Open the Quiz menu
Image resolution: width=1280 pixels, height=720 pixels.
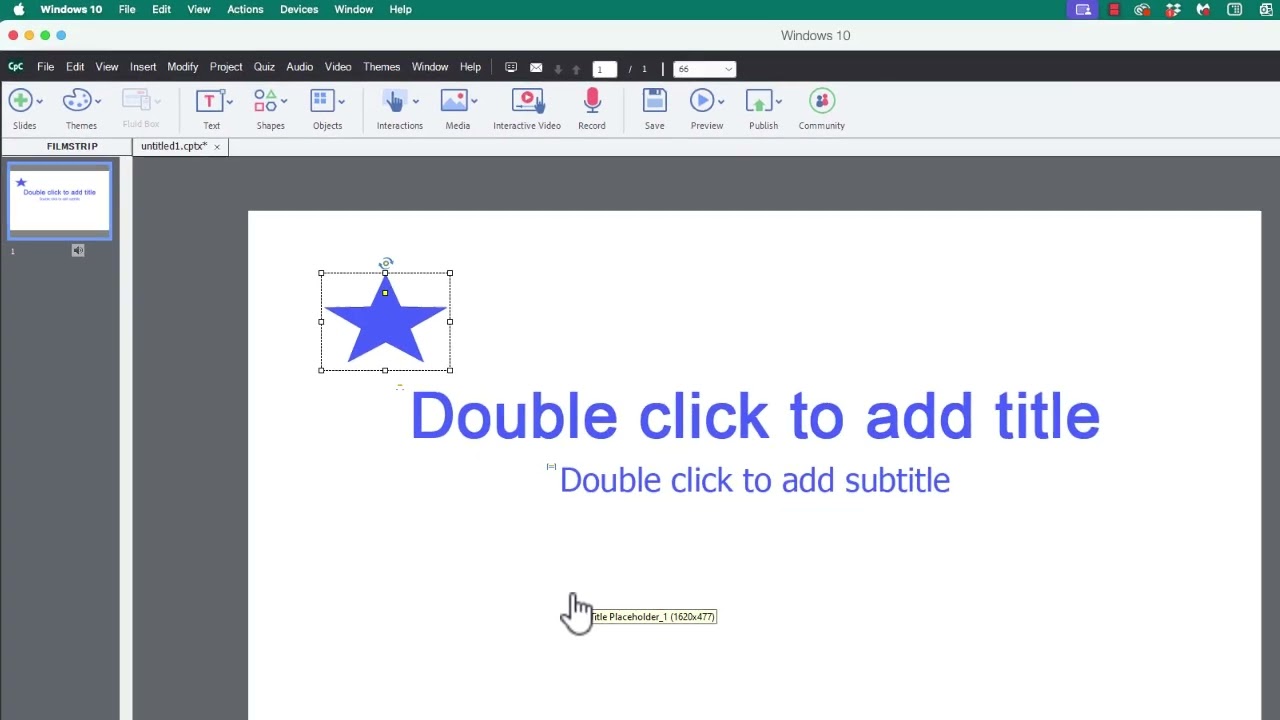coord(264,67)
